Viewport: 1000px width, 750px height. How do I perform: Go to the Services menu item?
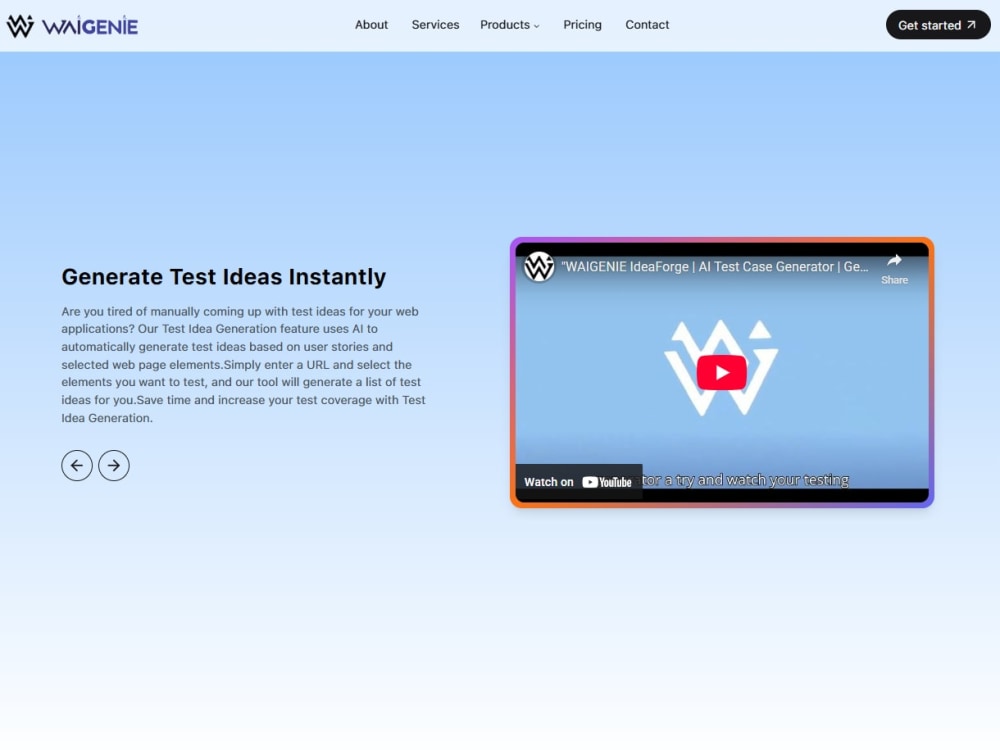[435, 25]
